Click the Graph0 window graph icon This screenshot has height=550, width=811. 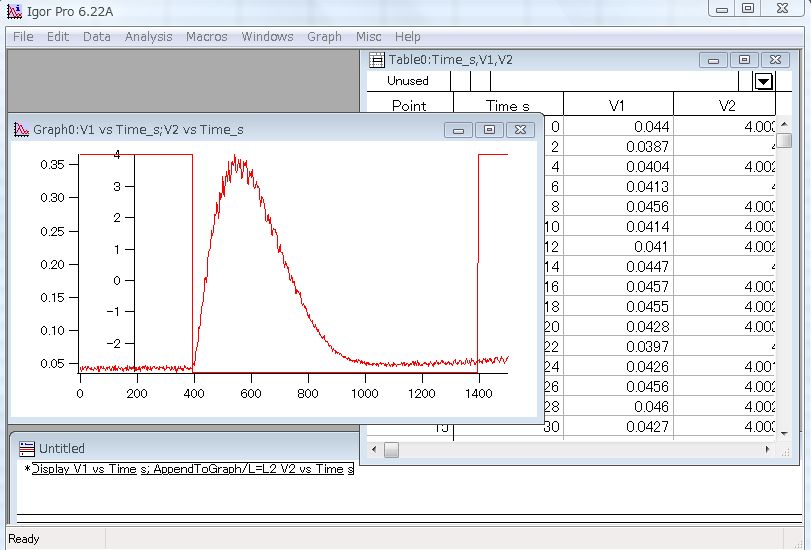(x=21, y=129)
